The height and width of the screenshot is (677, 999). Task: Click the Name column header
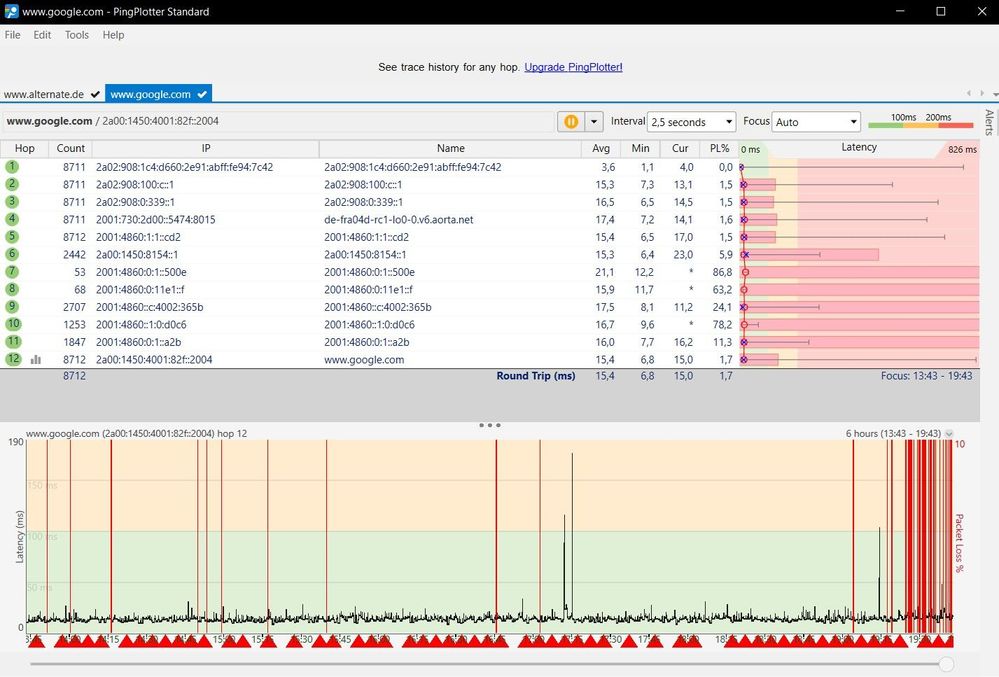pos(450,148)
